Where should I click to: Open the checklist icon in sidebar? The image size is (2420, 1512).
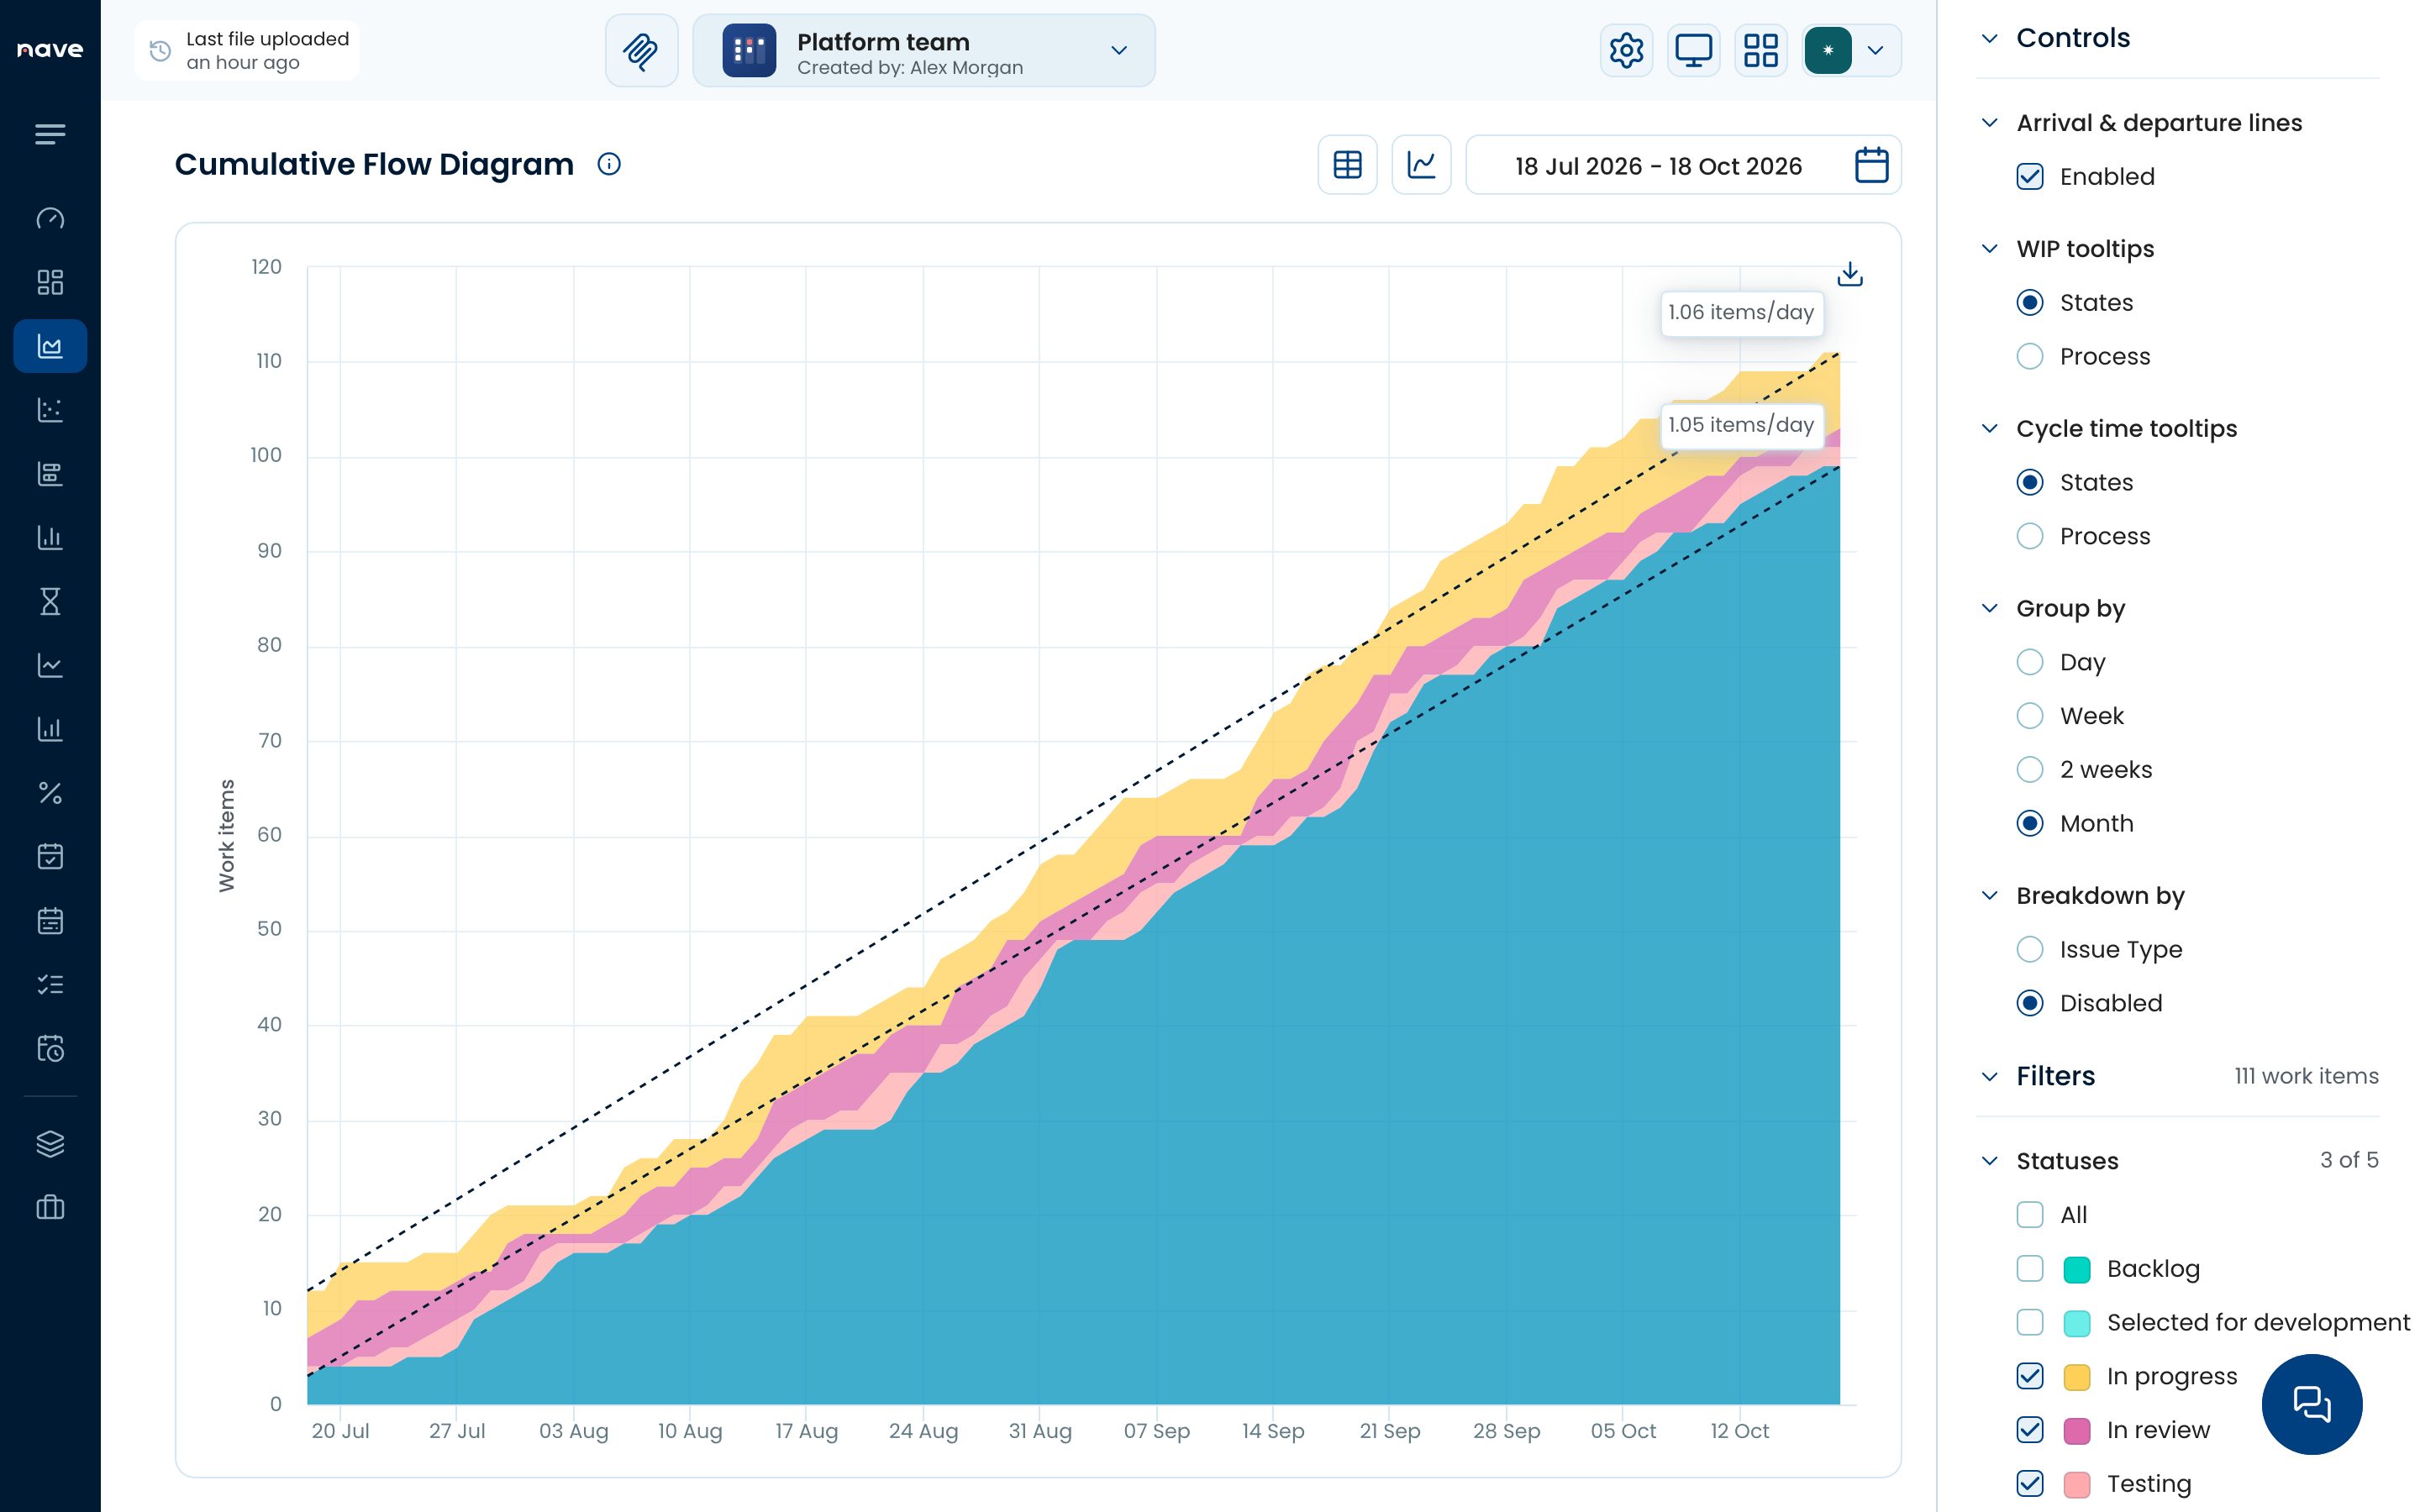[50, 984]
